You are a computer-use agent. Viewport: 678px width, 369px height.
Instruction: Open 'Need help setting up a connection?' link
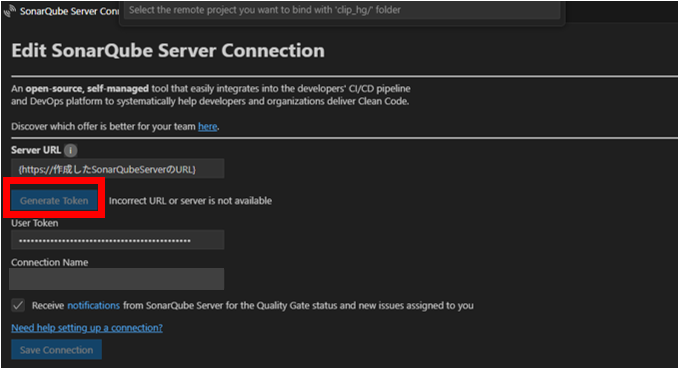click(x=87, y=327)
